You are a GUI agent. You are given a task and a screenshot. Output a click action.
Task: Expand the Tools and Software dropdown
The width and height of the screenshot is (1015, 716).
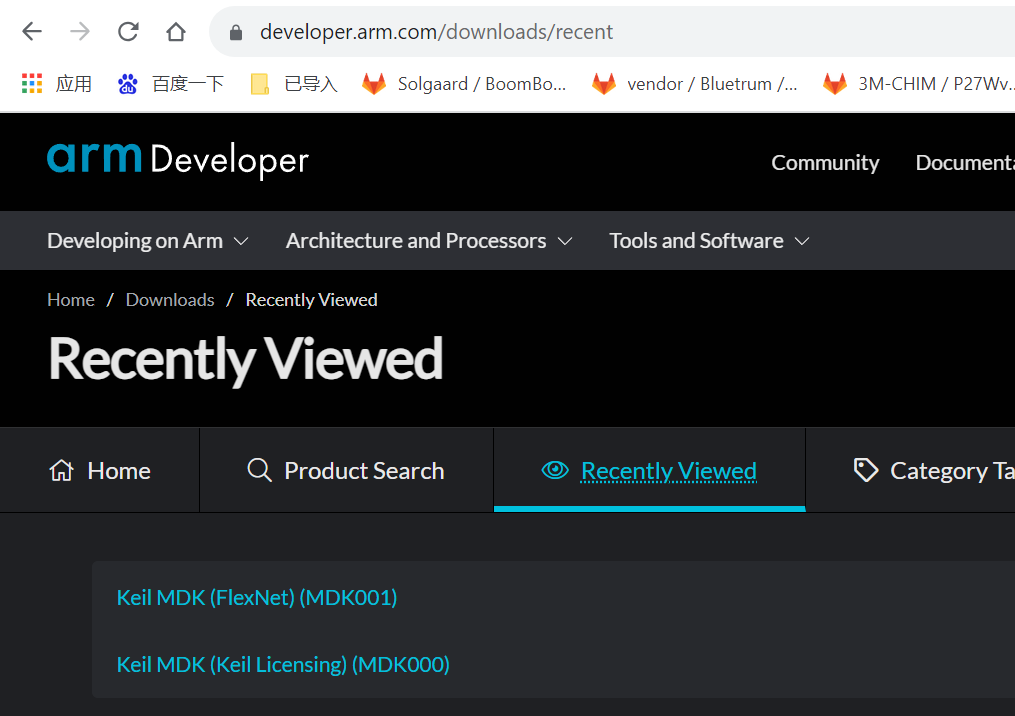coord(709,241)
